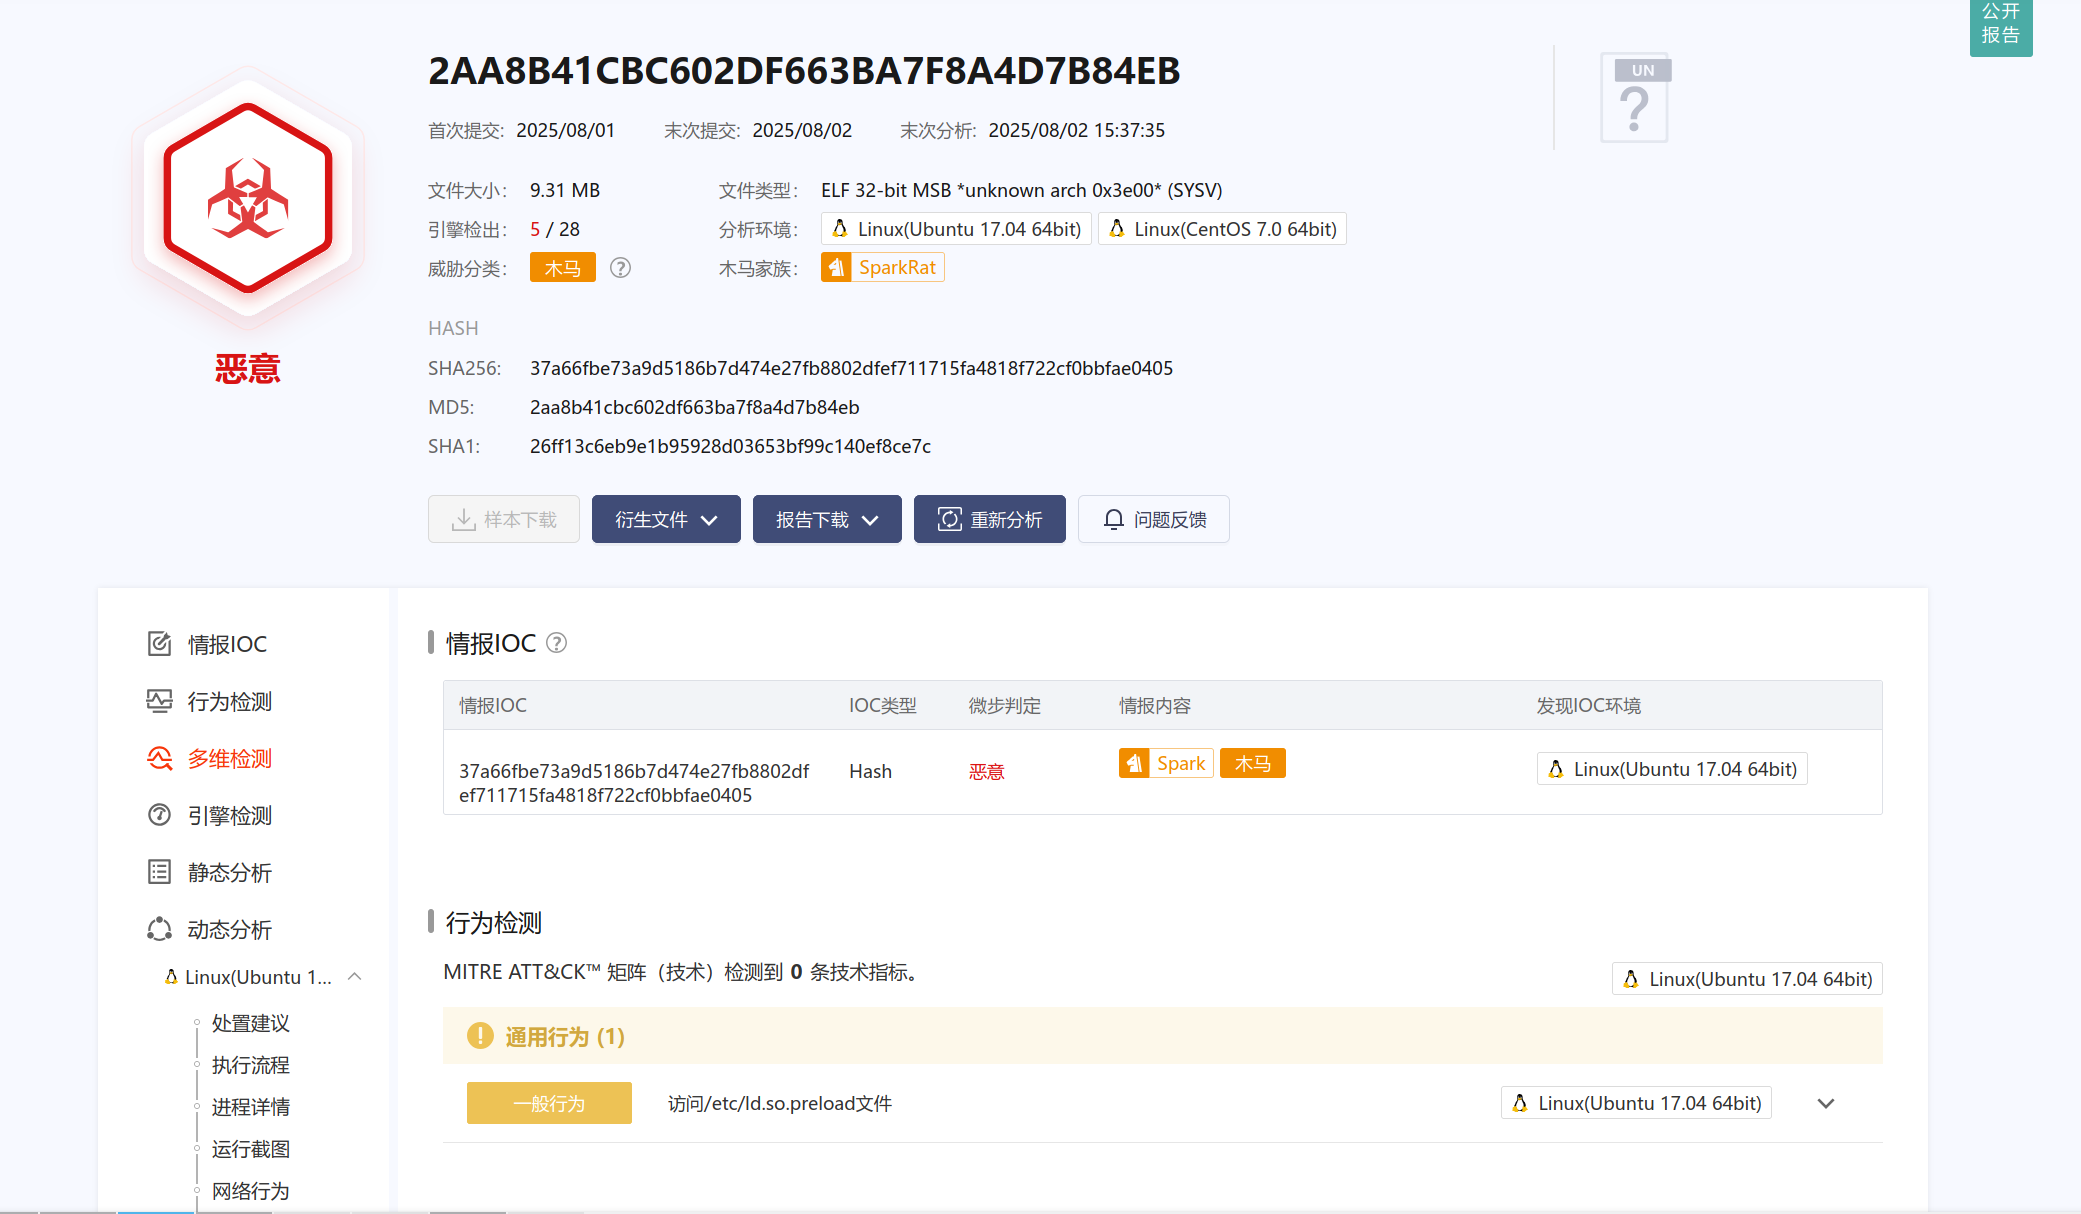This screenshot has width=2081, height=1214.
Task: Collapse the Linux(Ubuntu 1... sidebar tree
Action: click(354, 976)
